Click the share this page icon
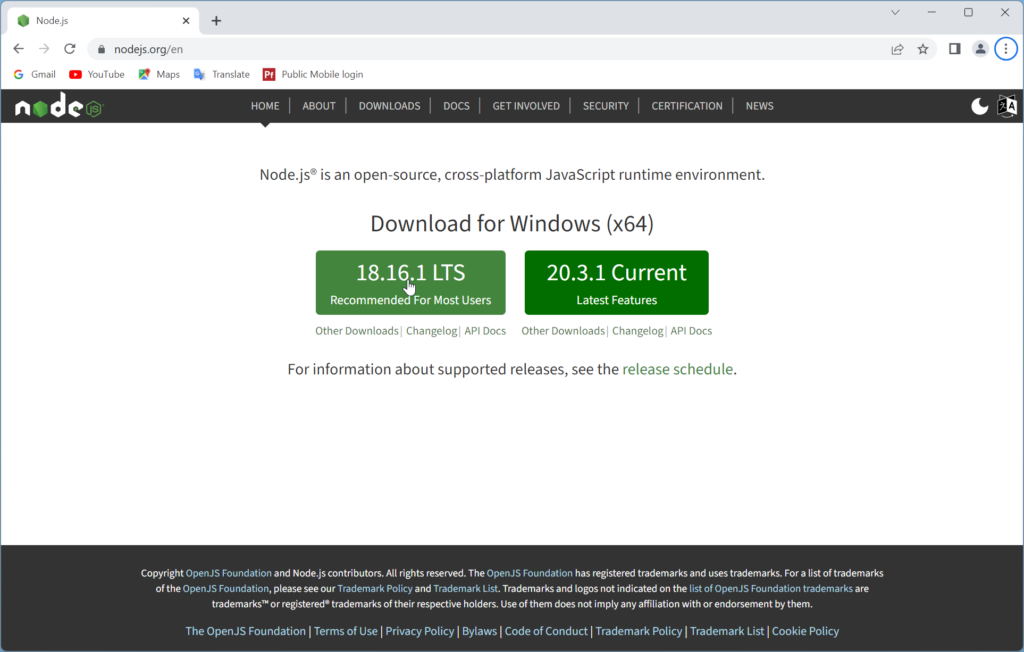The height and width of the screenshot is (652, 1024). click(897, 49)
